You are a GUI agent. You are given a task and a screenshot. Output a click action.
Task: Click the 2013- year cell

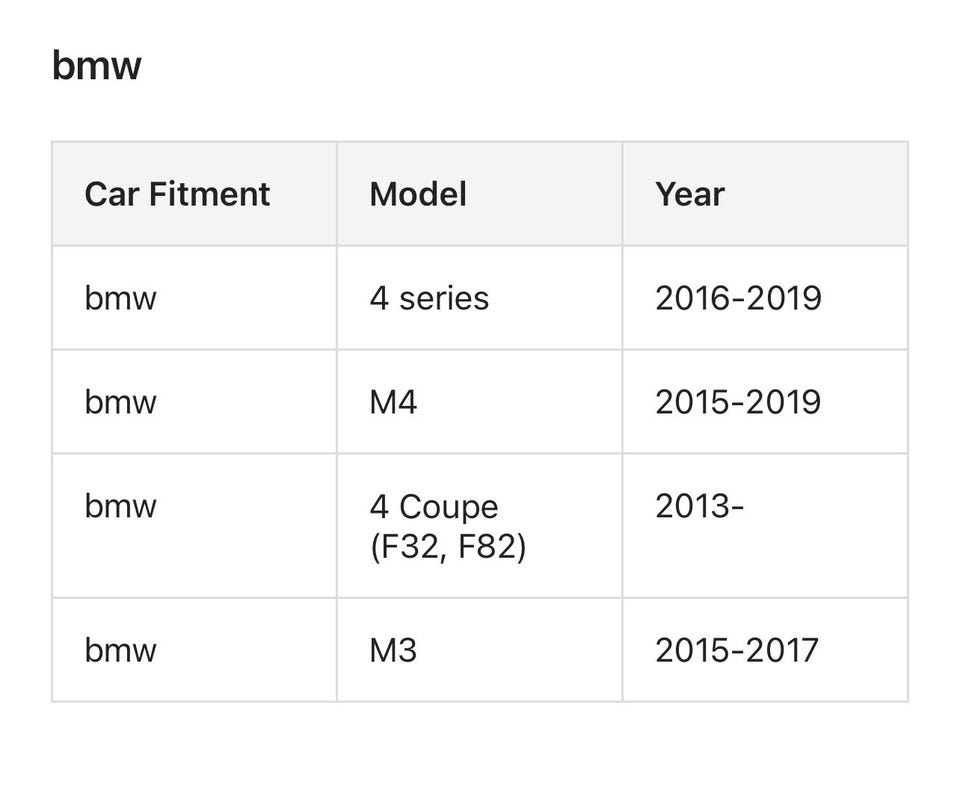[699, 506]
